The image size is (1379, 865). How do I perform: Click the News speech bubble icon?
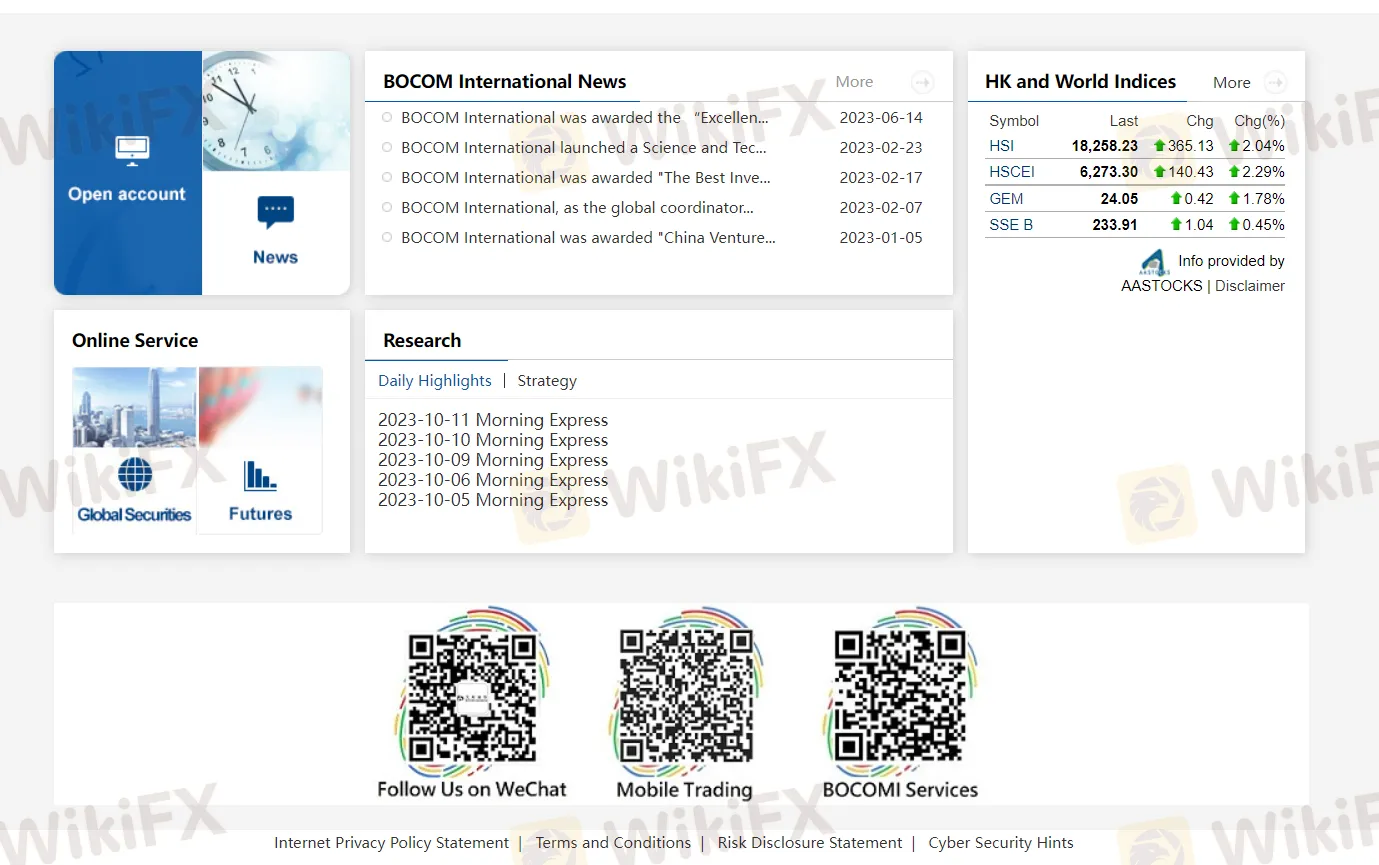[275, 212]
